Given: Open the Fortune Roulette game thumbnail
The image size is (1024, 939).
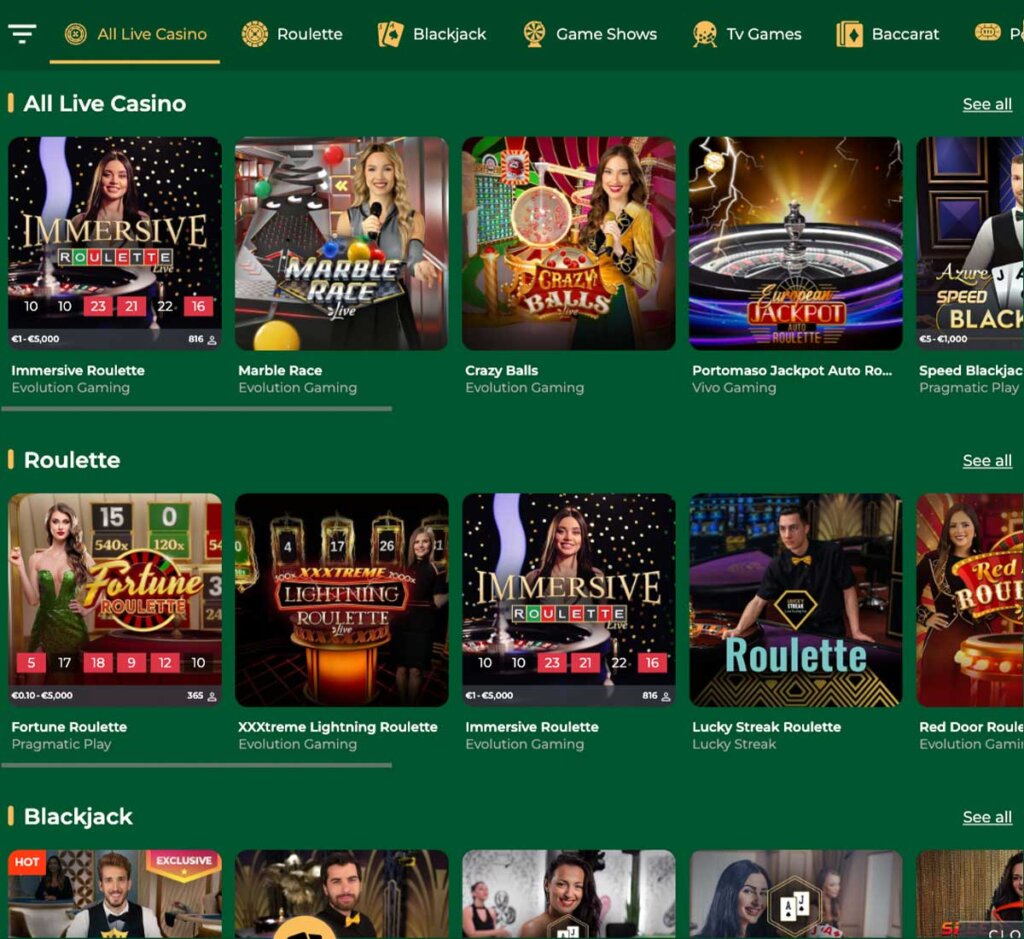Looking at the screenshot, I should tap(115, 599).
